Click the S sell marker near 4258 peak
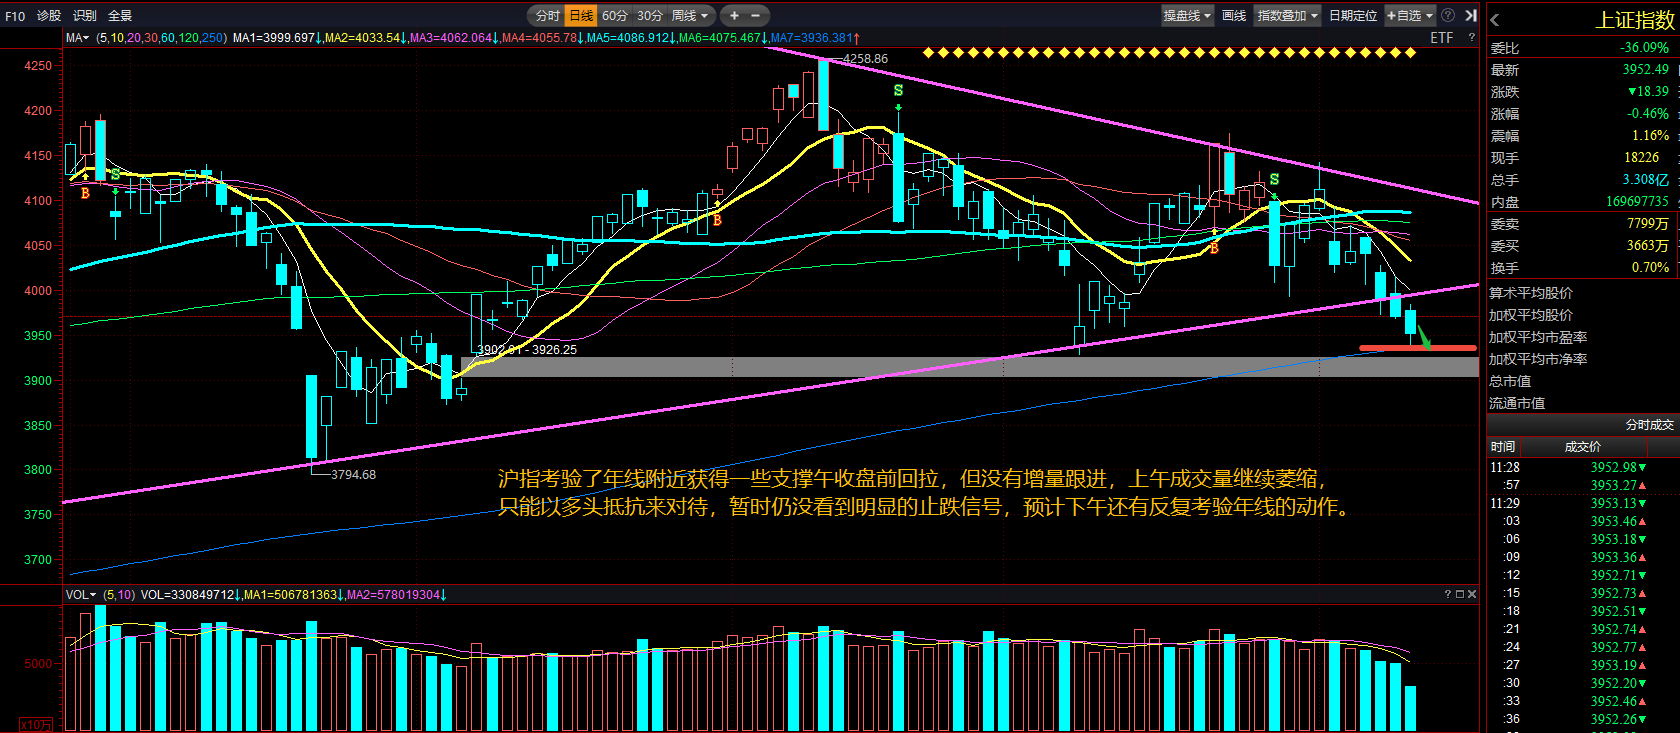The image size is (1680, 733). click(x=898, y=91)
